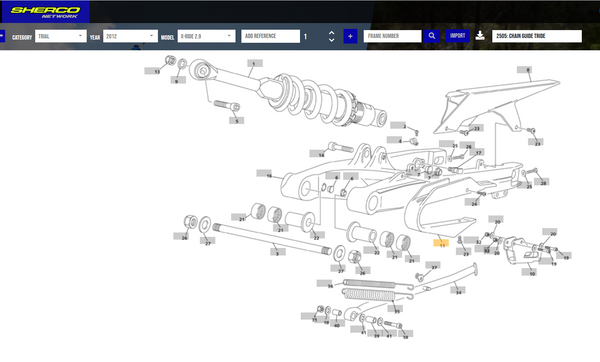Decrease quantity with the down arrow

coord(331,39)
